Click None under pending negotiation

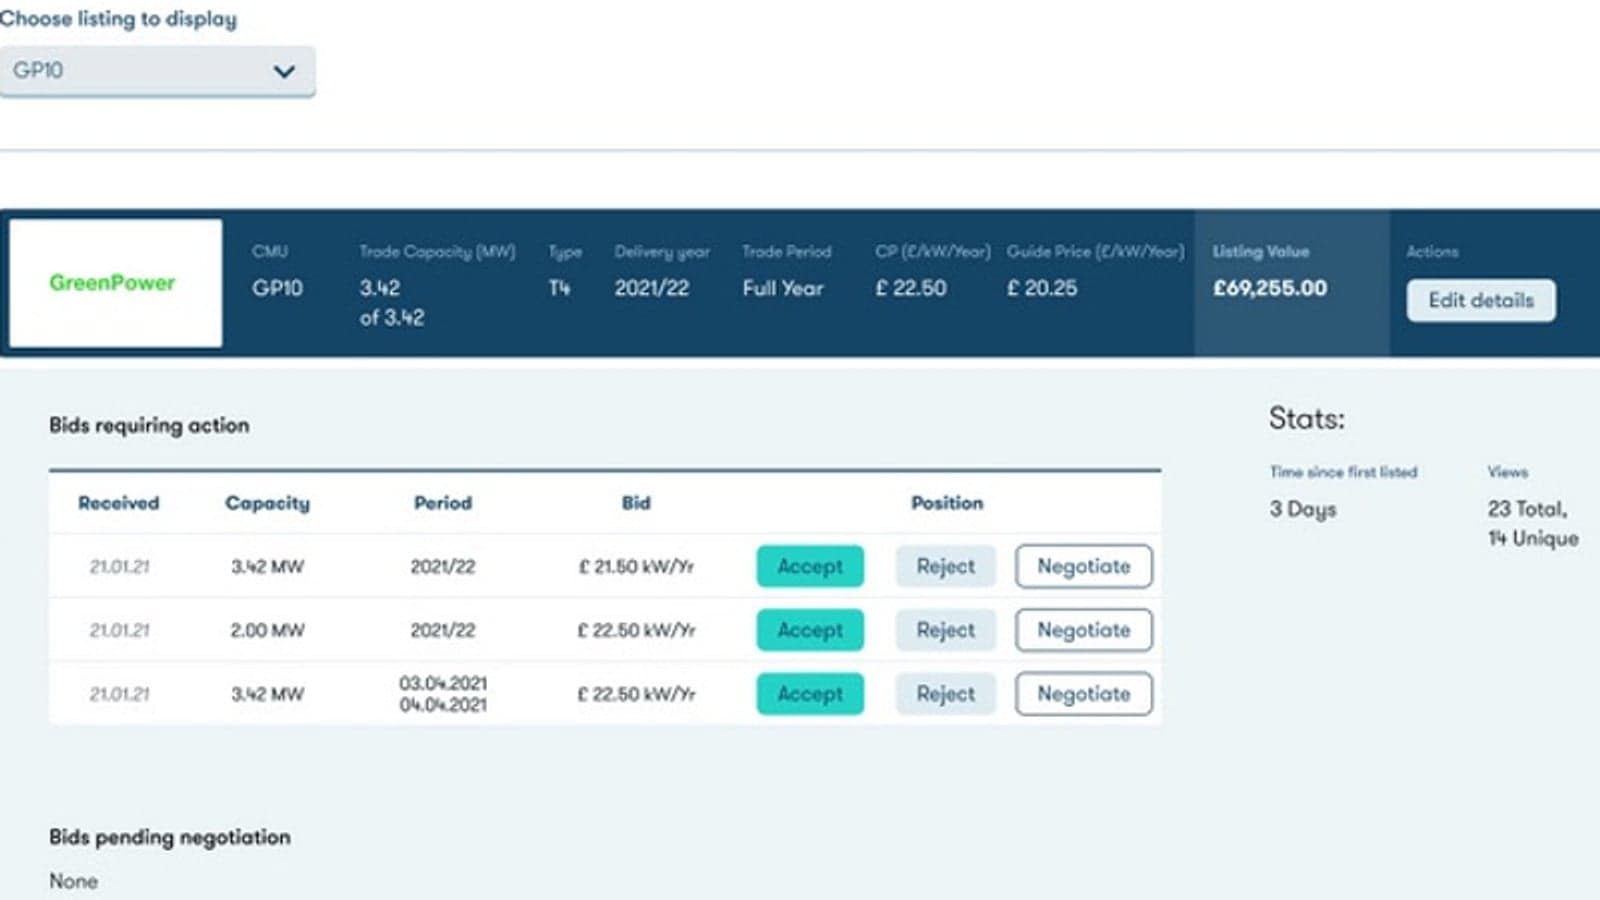pyautogui.click(x=74, y=881)
